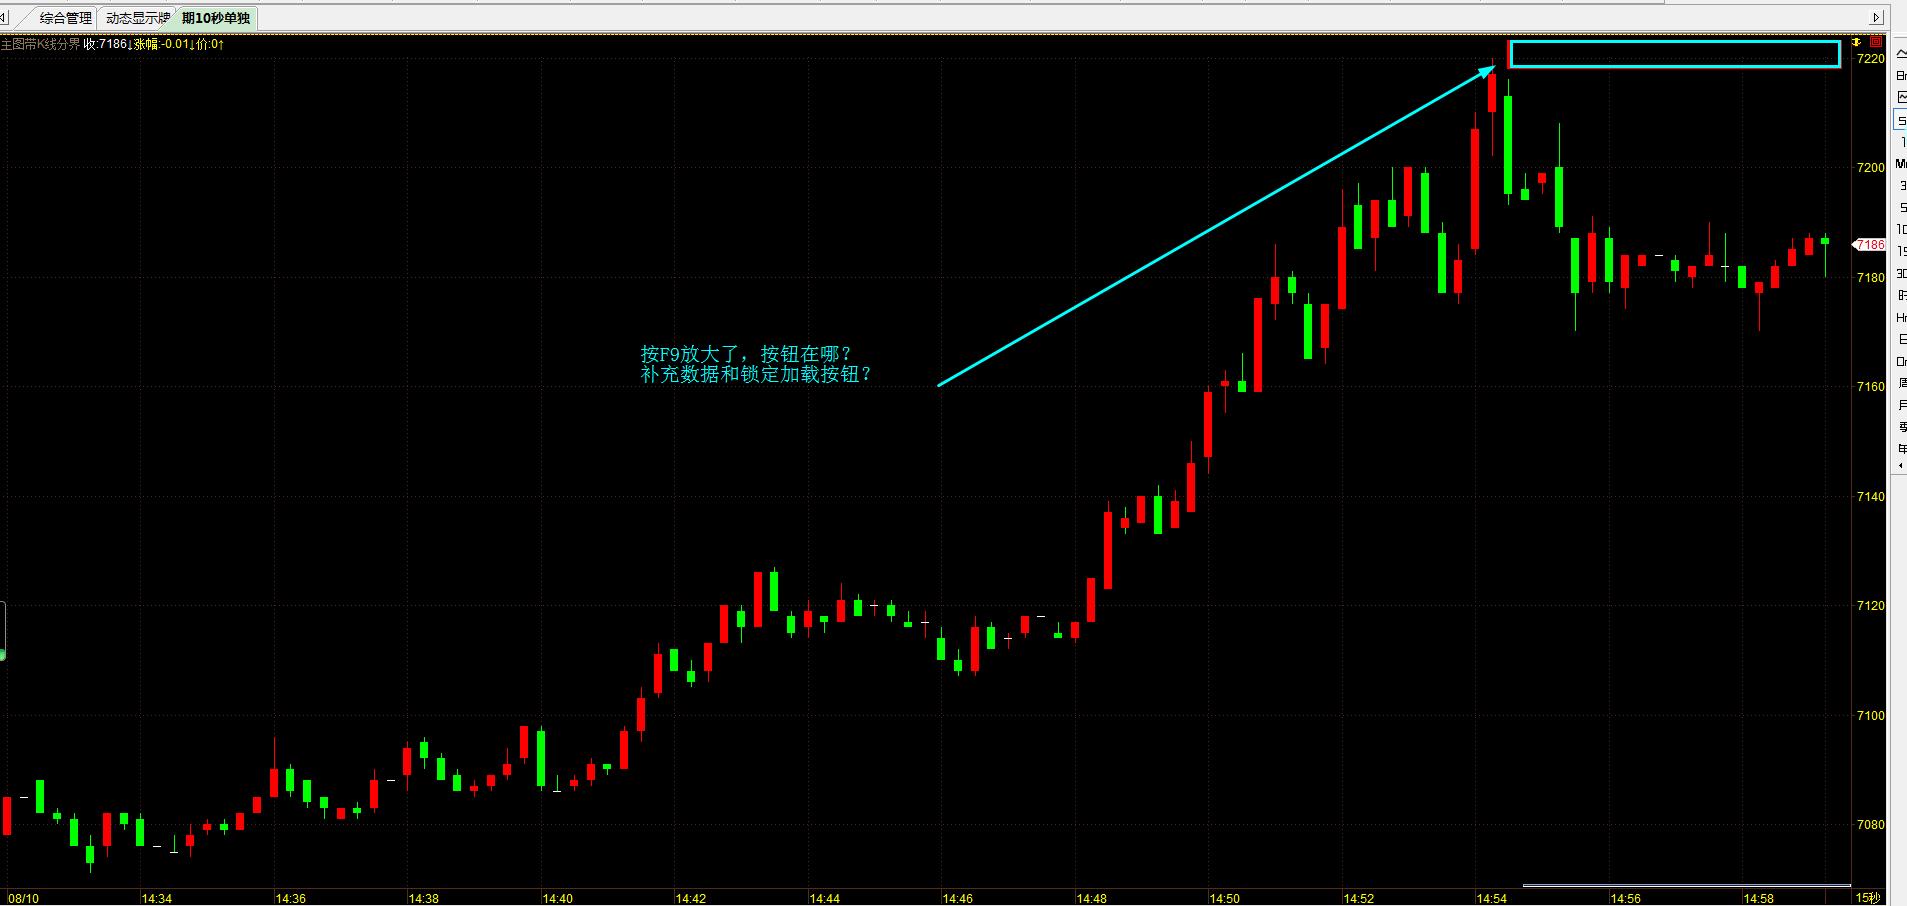1907x906 pixels.
Task: Click the 7140 price axis label
Action: coord(1870,497)
